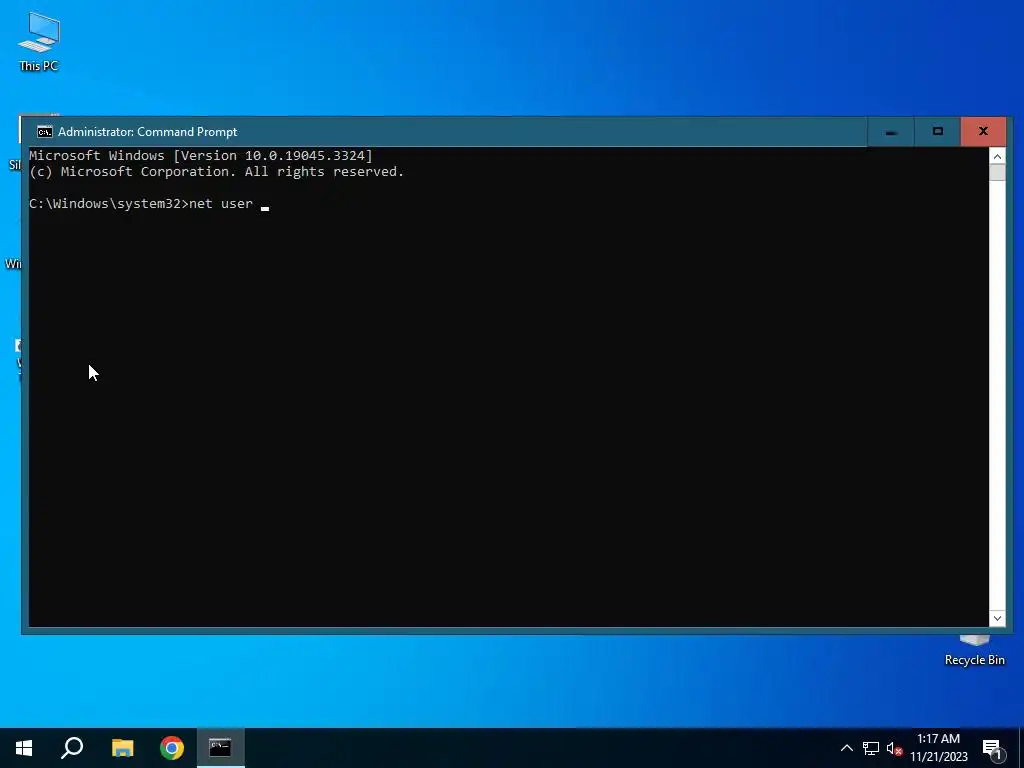This screenshot has width=1024, height=768.
Task: Open This PC desktop icon
Action: tap(39, 41)
